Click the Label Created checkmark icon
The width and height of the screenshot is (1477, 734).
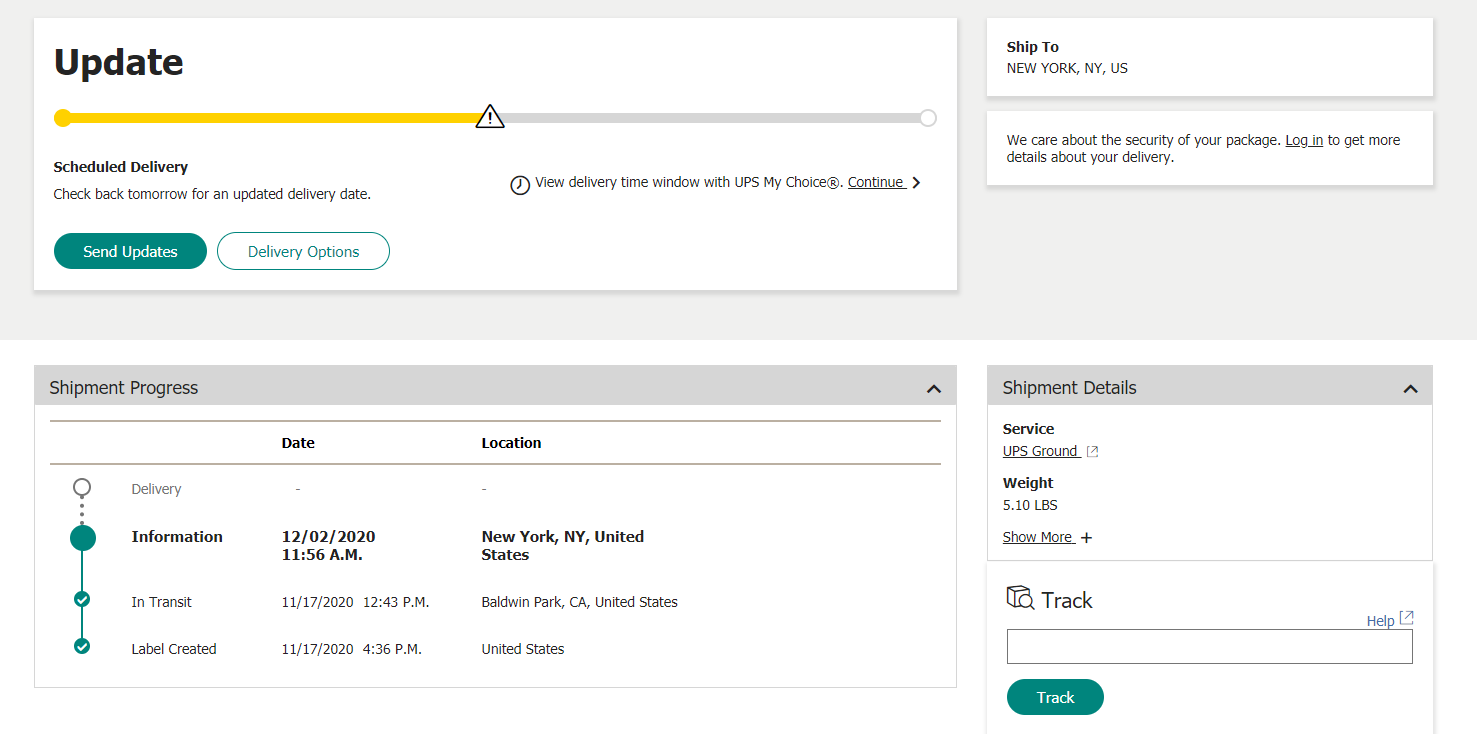point(82,646)
